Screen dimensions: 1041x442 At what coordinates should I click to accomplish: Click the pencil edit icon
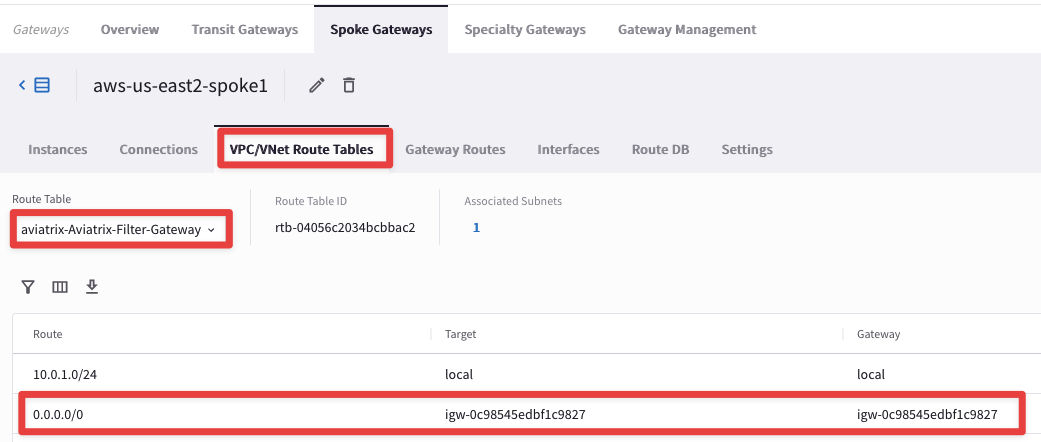pos(317,86)
